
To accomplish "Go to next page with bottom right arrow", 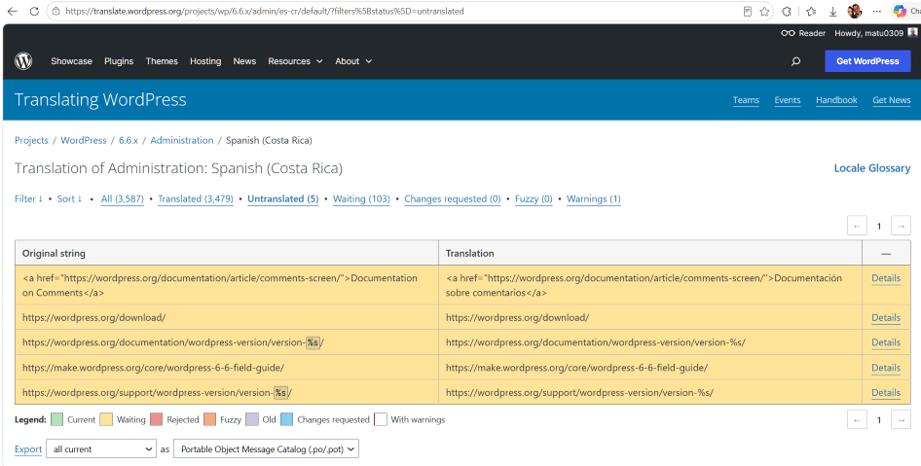I will (901, 420).
